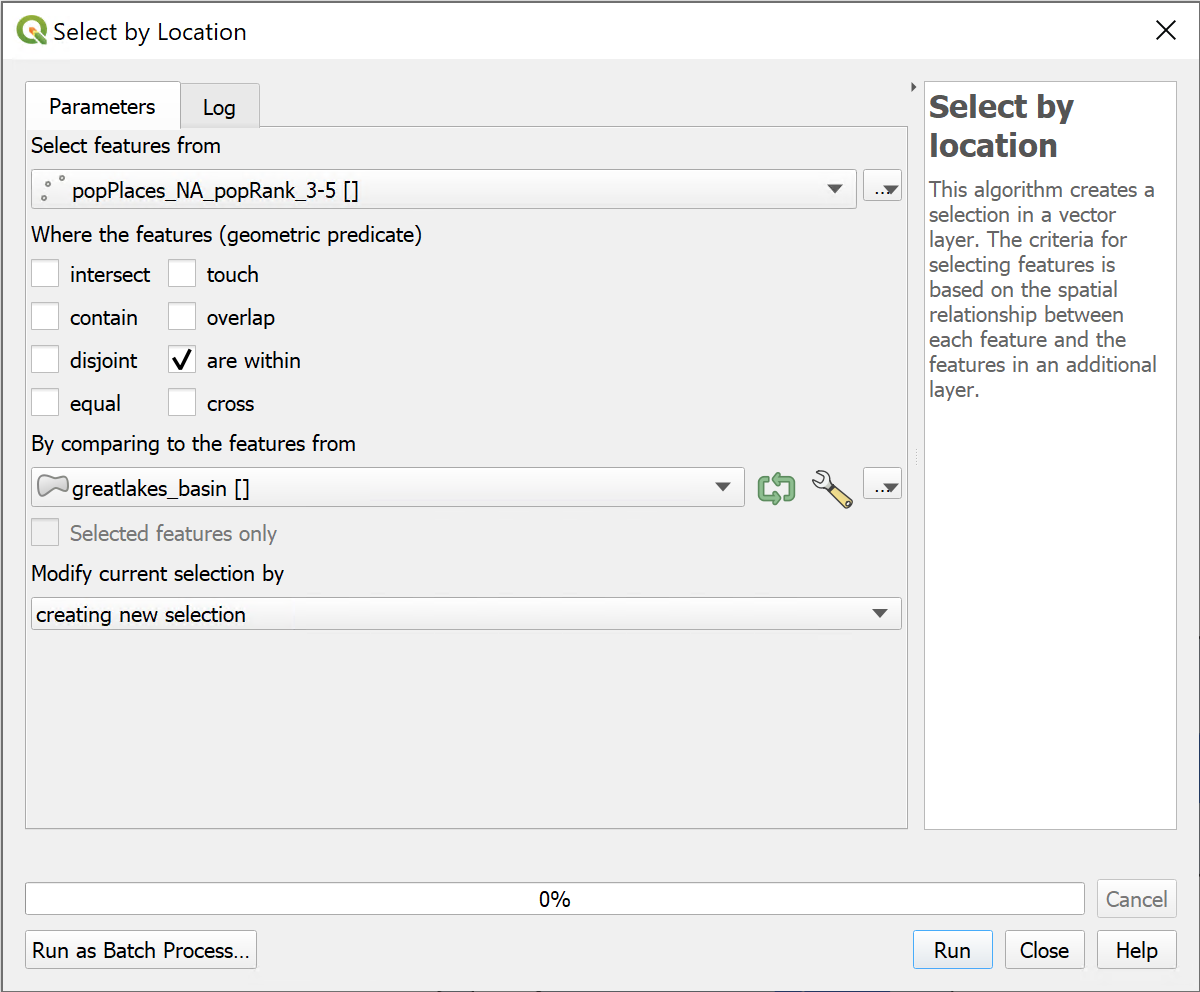Viewport: 1200px width, 992px height.
Task: Open the Select features from dropdown
Action: pos(443,189)
